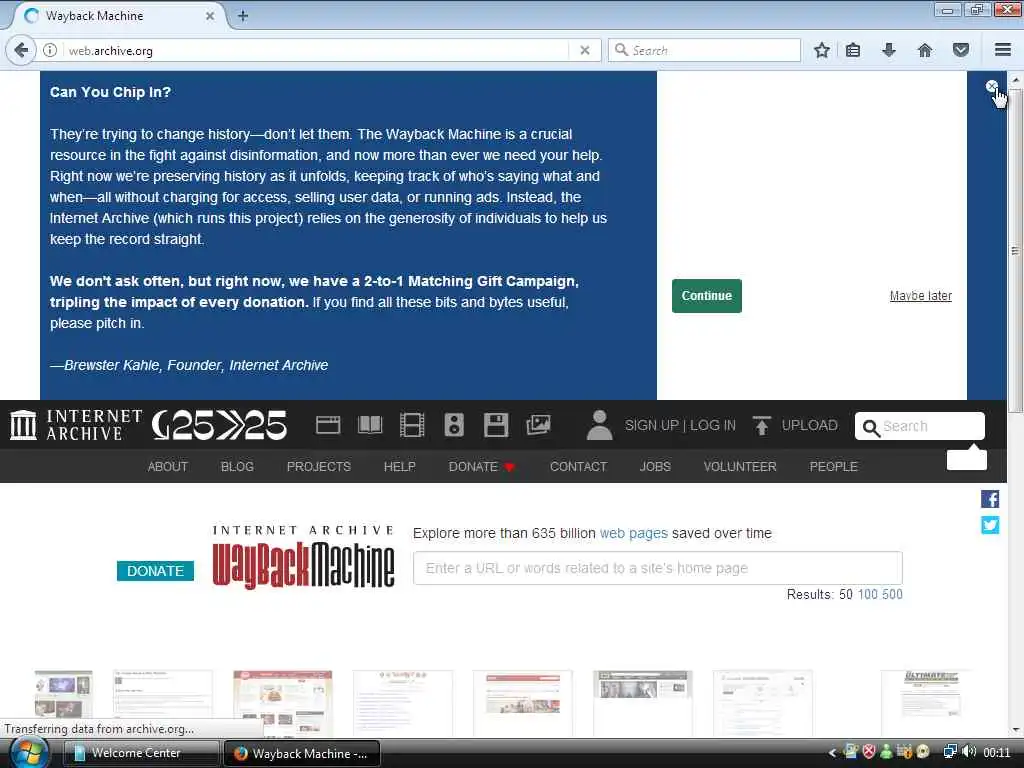1024x768 pixels.
Task: Open the Firefox hamburger menu
Action: [1003, 50]
